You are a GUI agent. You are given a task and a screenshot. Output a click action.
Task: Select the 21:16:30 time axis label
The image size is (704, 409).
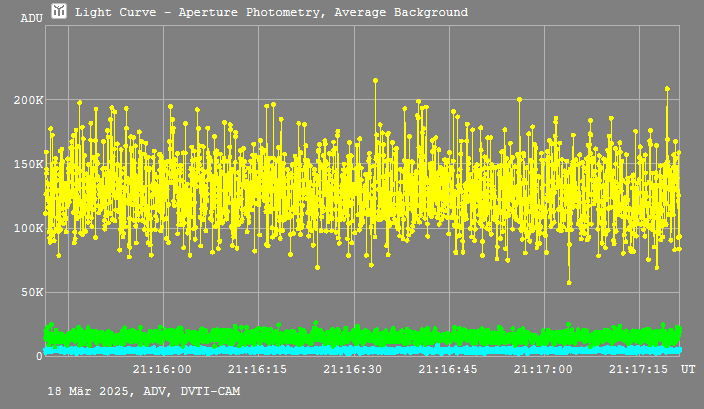point(352,369)
